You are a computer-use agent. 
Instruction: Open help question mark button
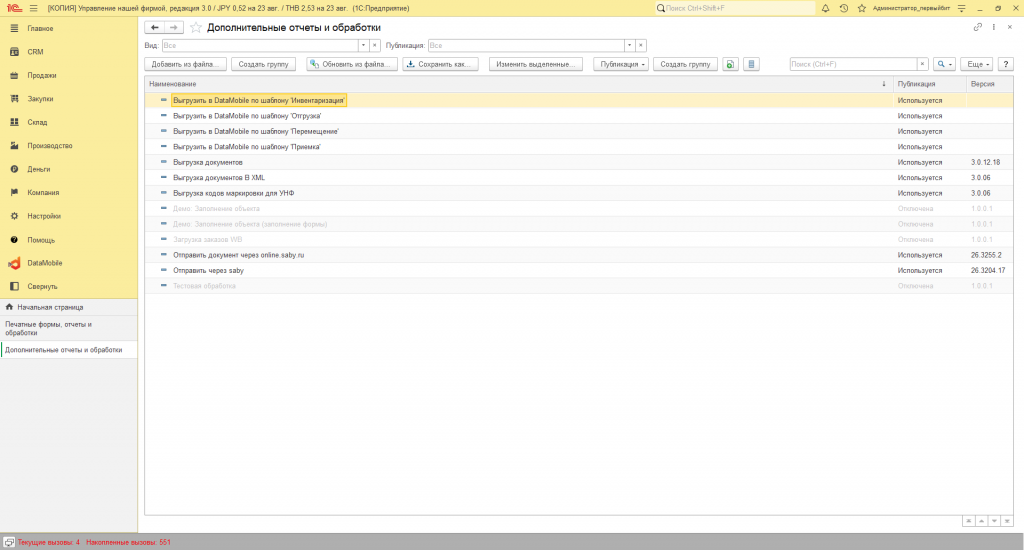pyautogui.click(x=1006, y=64)
